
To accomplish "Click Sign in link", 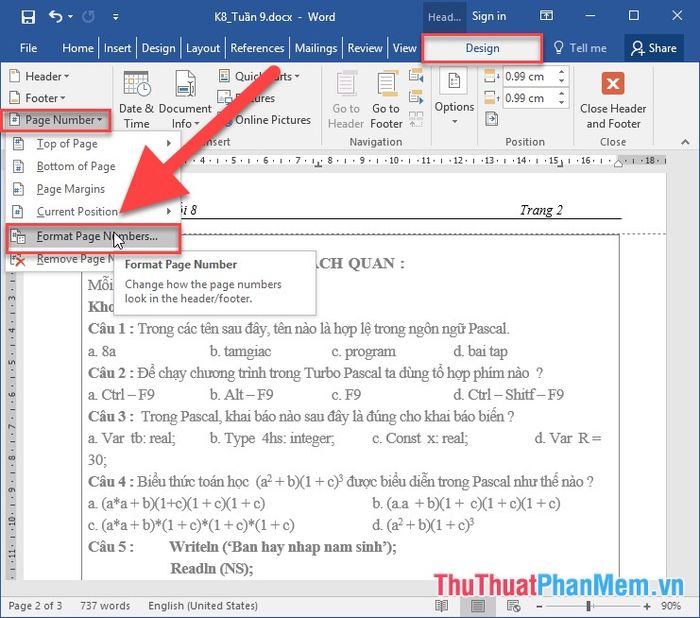I will 489,17.
